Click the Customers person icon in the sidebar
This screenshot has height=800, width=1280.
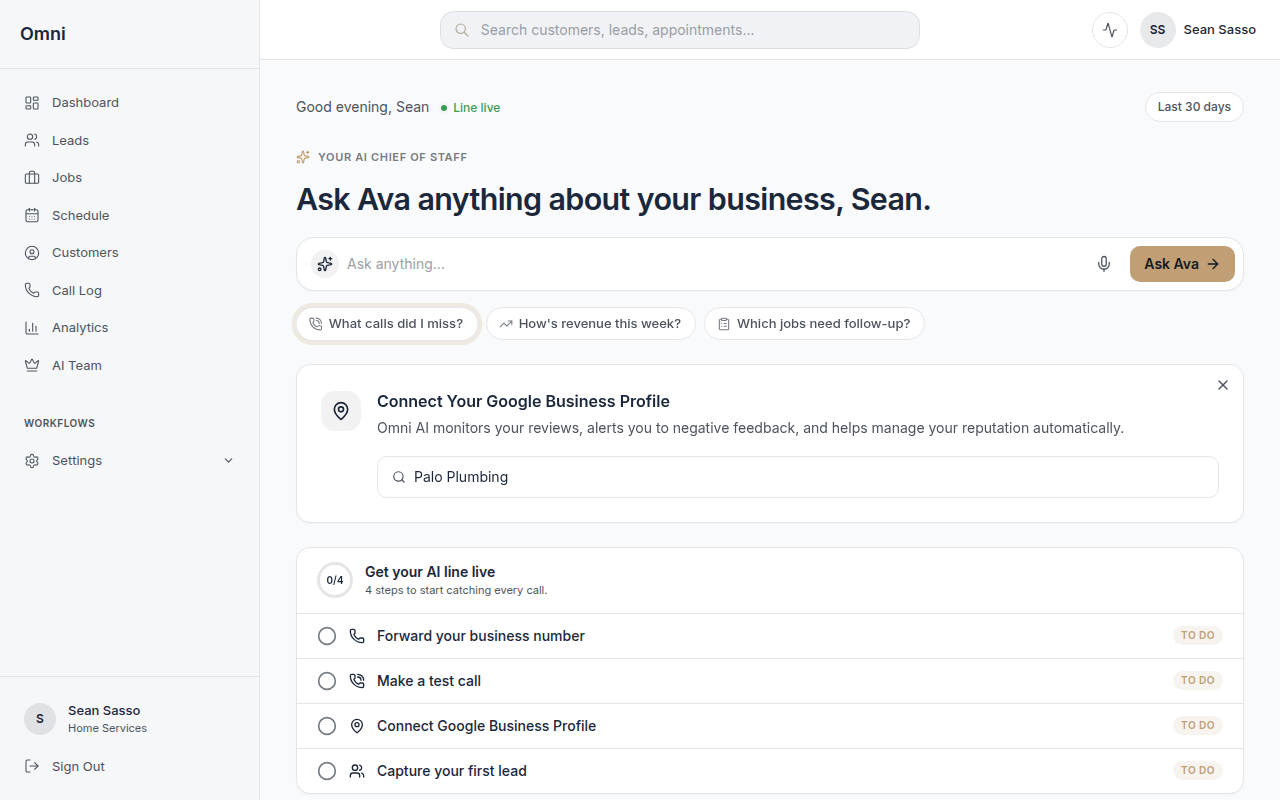tap(32, 253)
